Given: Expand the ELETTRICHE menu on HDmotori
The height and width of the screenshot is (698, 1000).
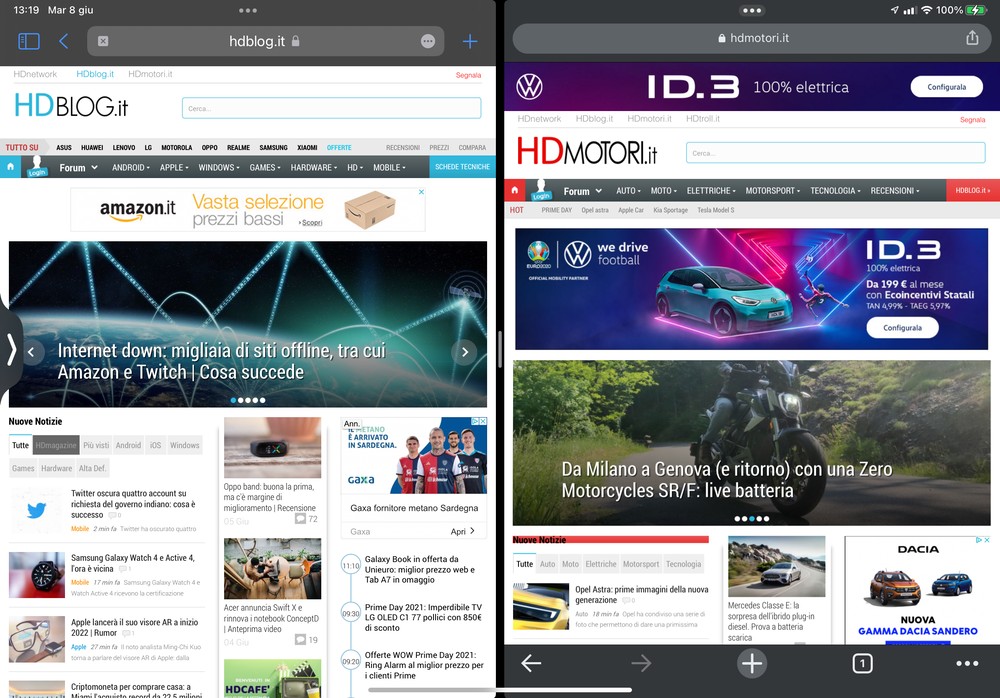Looking at the screenshot, I should click(711, 191).
